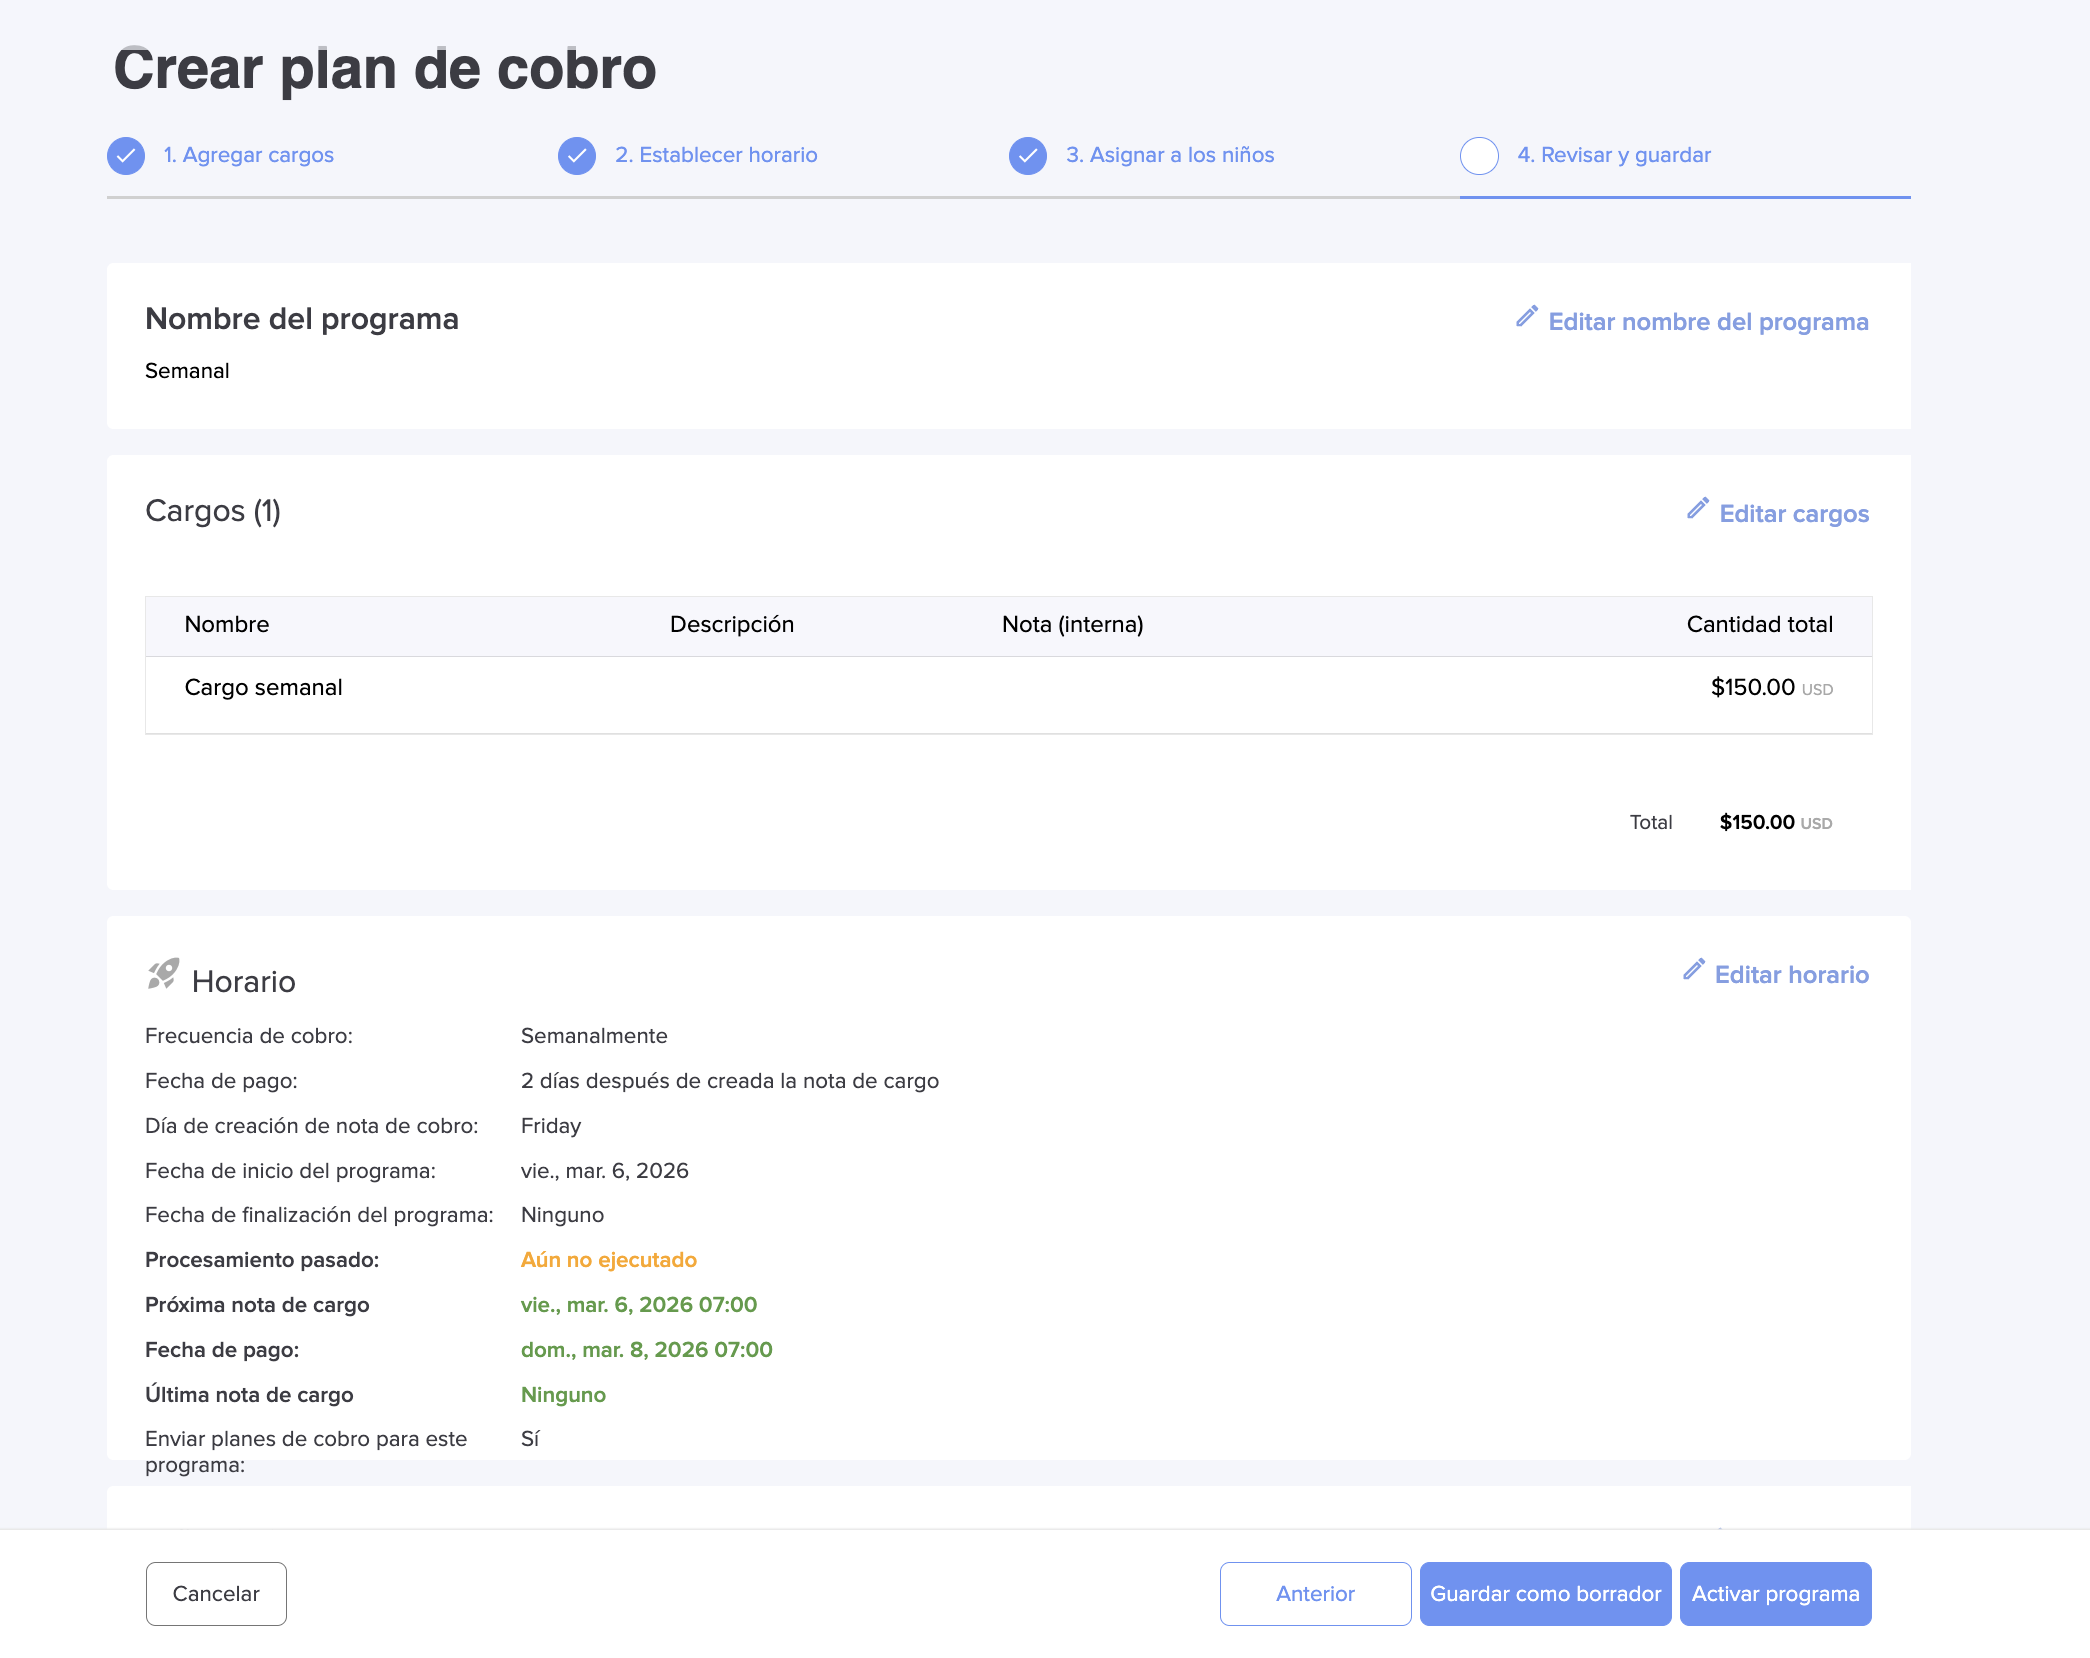Click the checkmark circle for step 3
This screenshot has width=2090, height=1658.
(1028, 156)
